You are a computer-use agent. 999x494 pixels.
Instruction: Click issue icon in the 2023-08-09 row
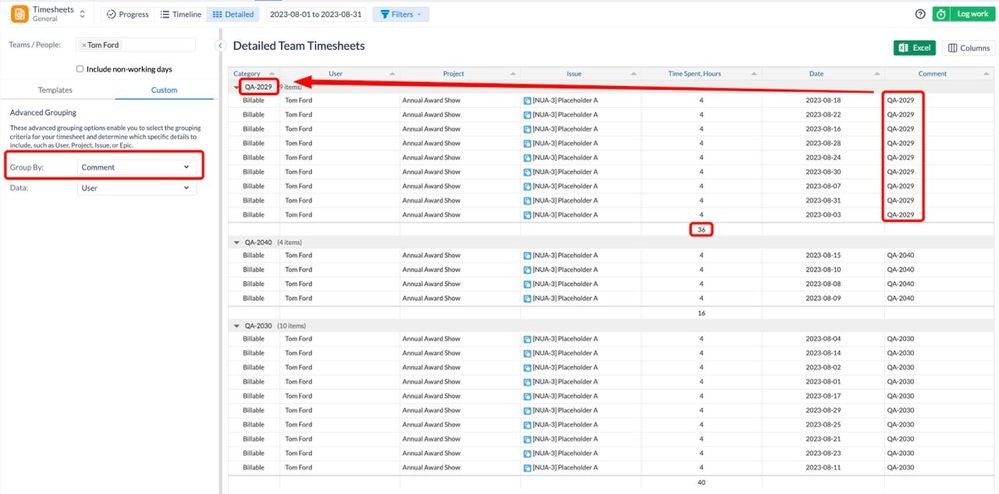pyautogui.click(x=527, y=298)
